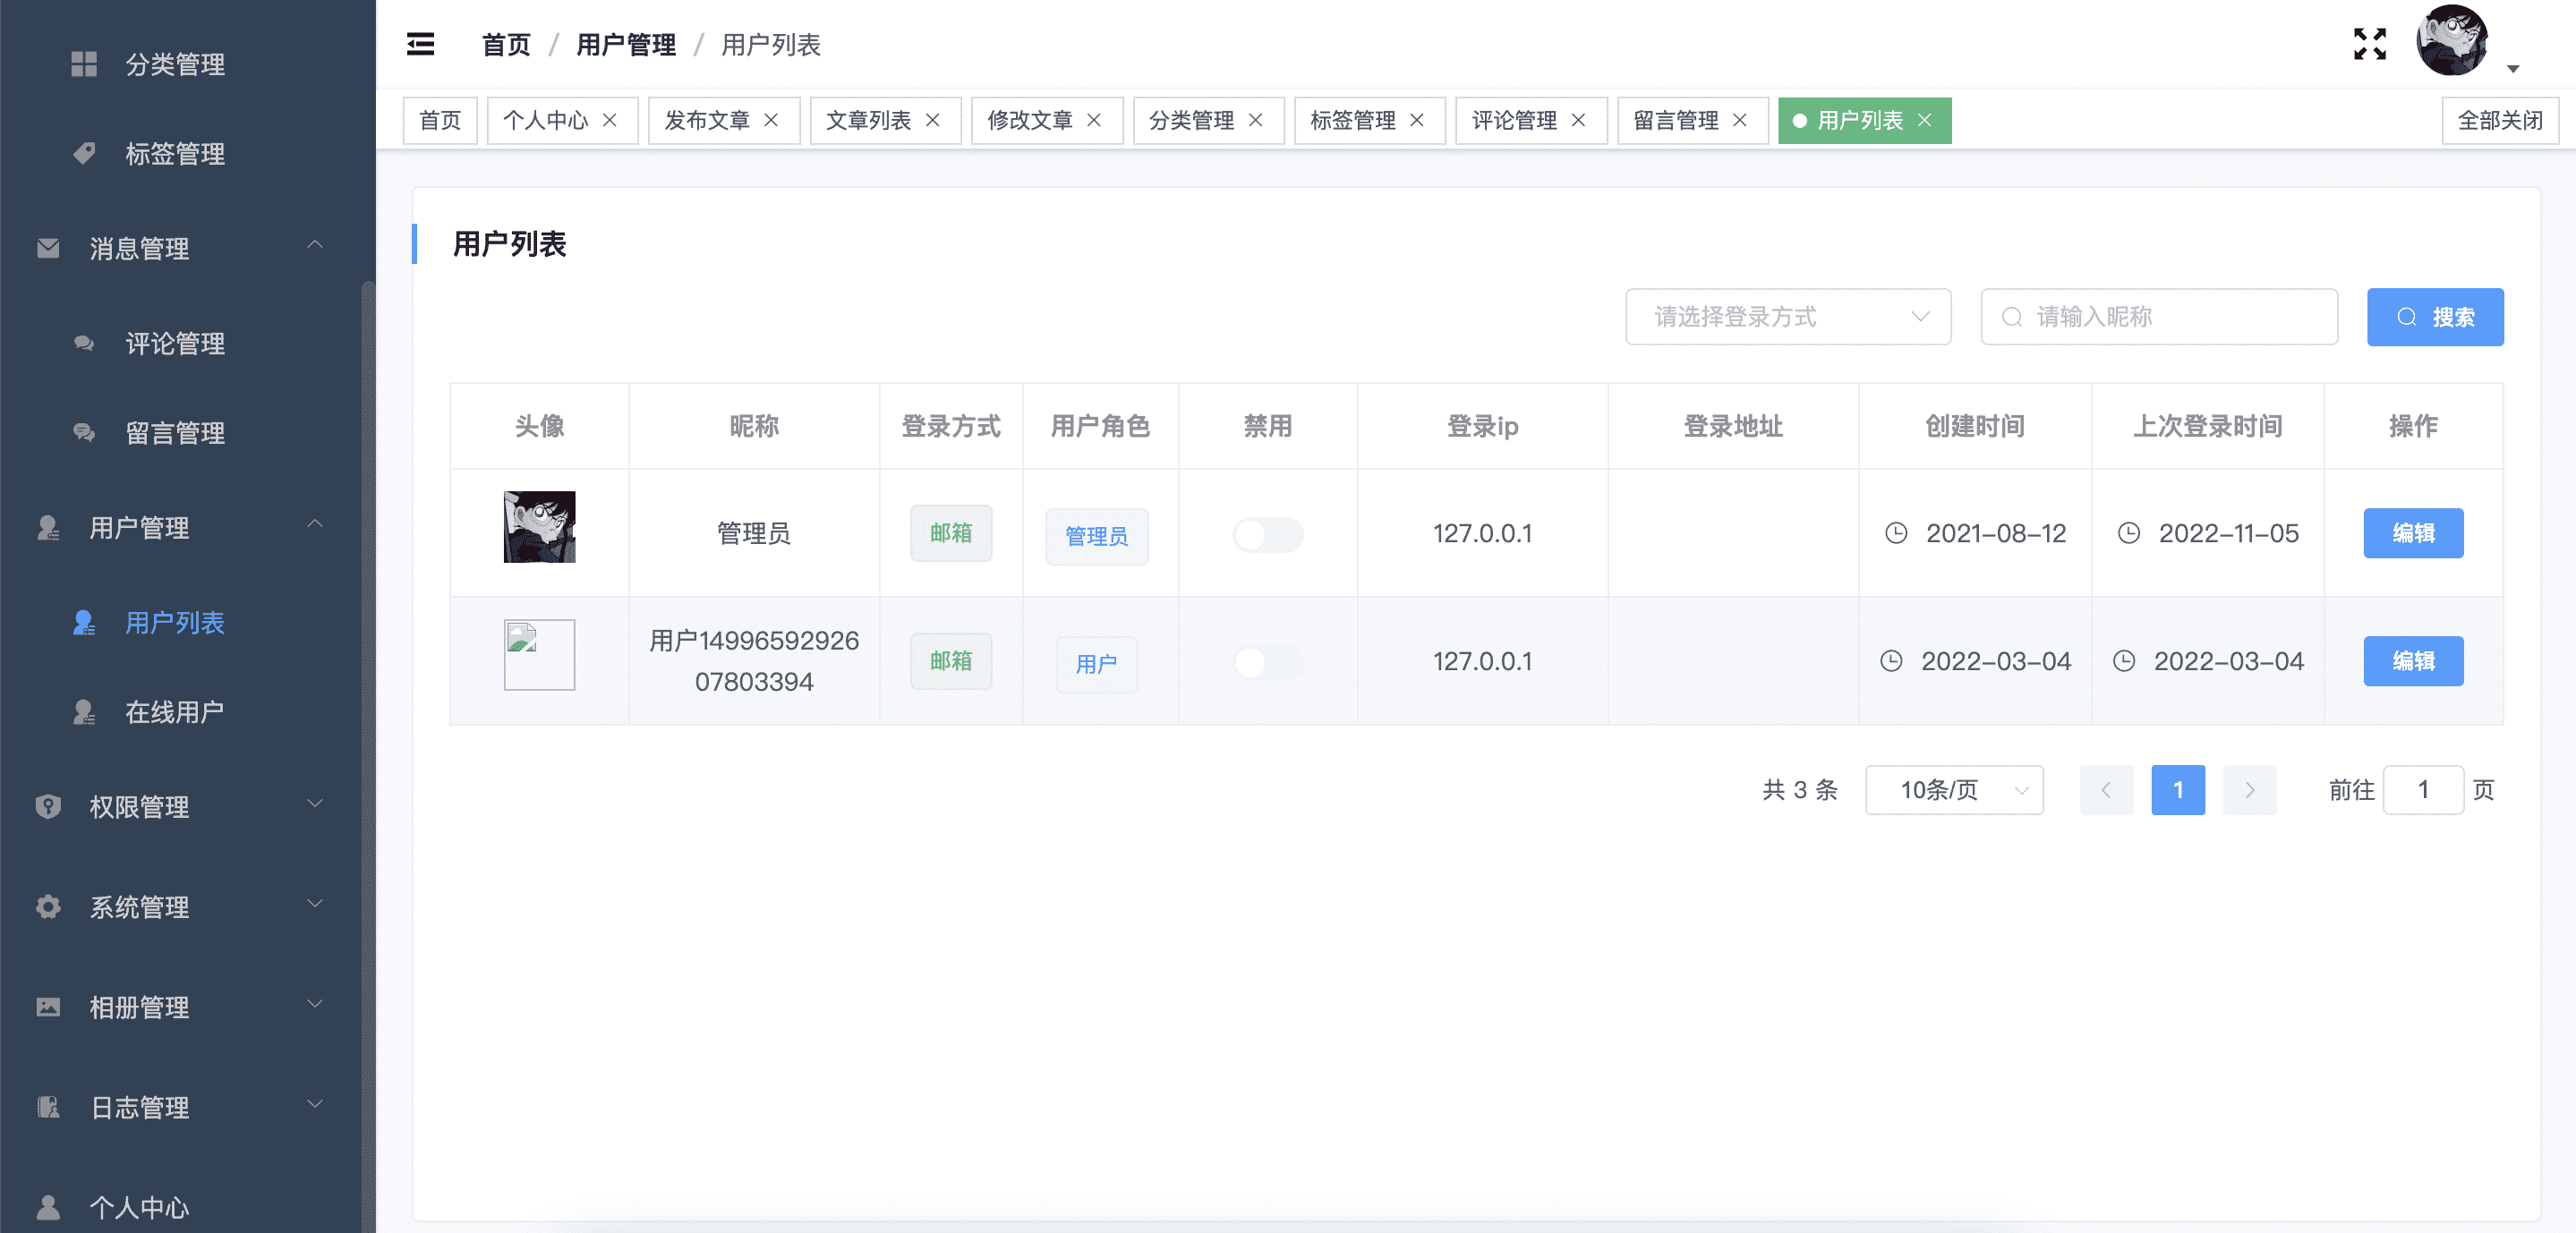Click the previous page arrow
The height and width of the screenshot is (1233, 2576).
point(2106,790)
